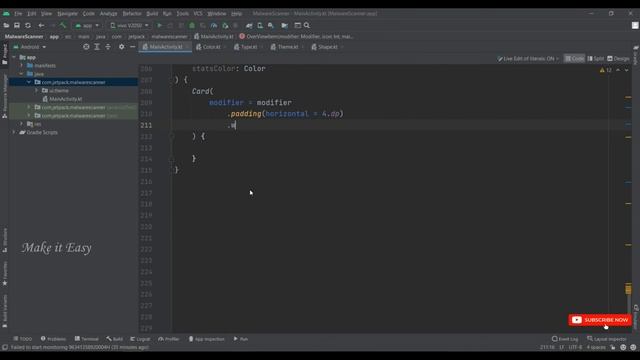Switch editor to Code view
Viewport: 640px width, 360px height.
574,59
